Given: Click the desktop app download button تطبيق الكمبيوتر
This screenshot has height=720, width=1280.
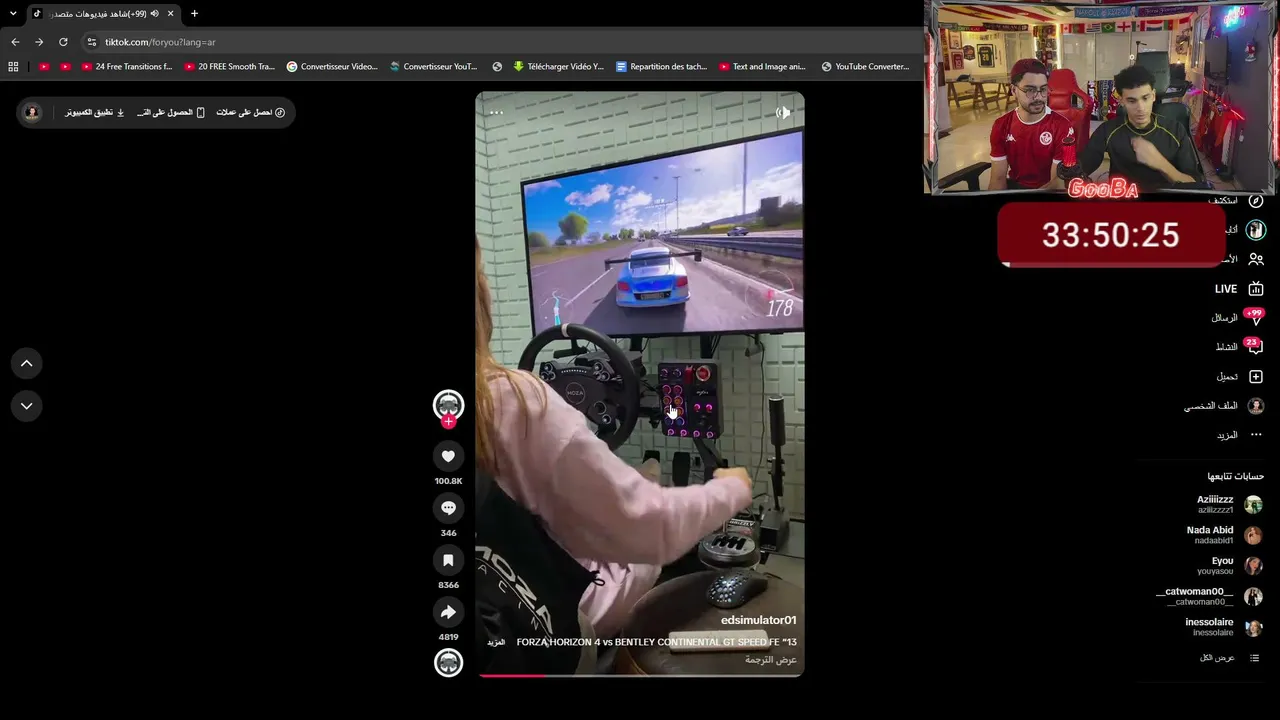Looking at the screenshot, I should (95, 112).
